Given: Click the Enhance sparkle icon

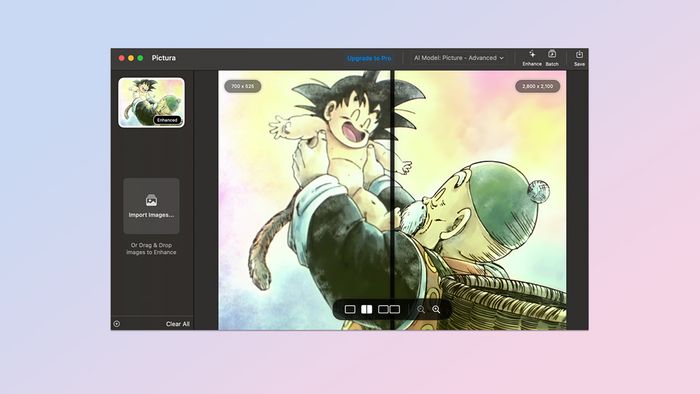Looking at the screenshot, I should point(532,54).
